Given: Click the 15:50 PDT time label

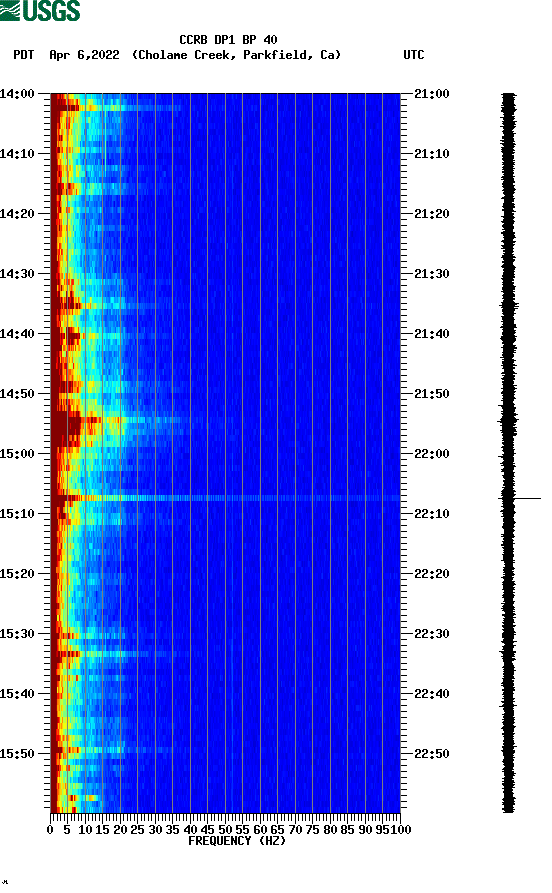Looking at the screenshot, I should pos(17,753).
